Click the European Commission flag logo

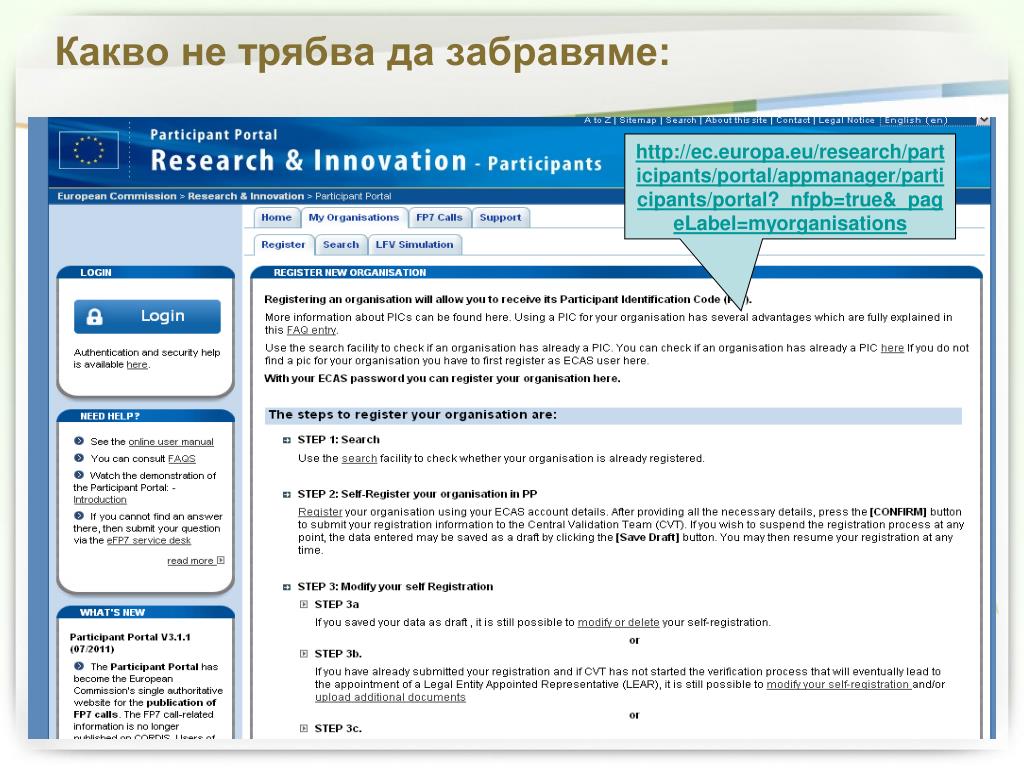[x=89, y=150]
